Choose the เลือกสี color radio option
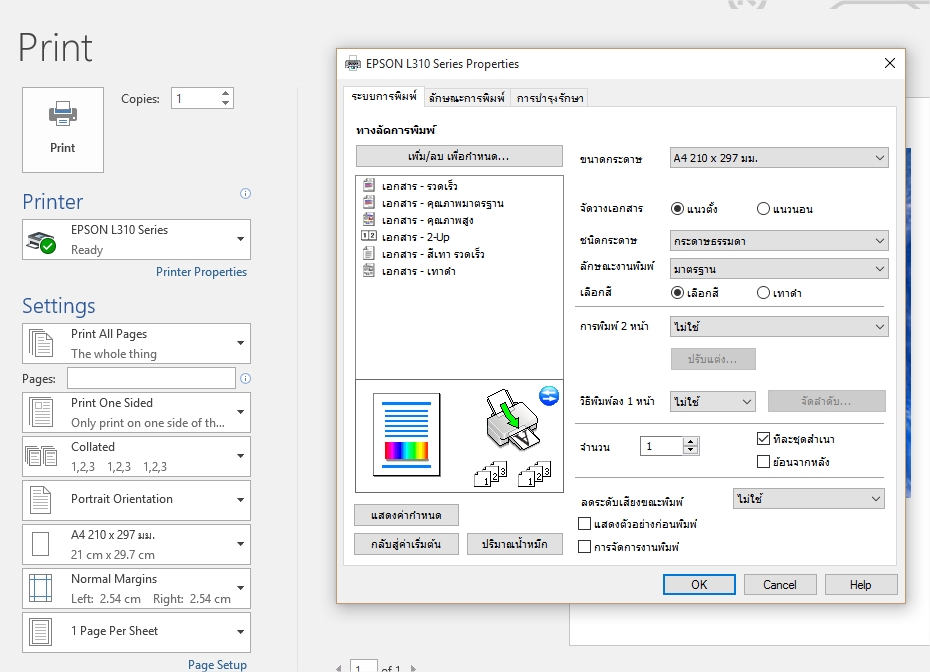The height and width of the screenshot is (672, 930). tap(677, 292)
